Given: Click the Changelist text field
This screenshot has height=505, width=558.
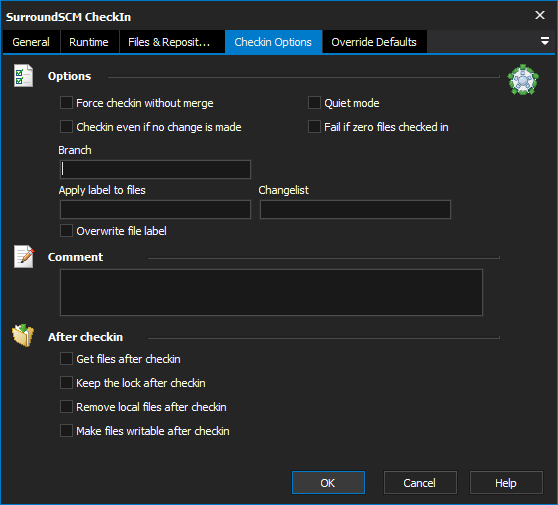Looking at the screenshot, I should 355,209.
